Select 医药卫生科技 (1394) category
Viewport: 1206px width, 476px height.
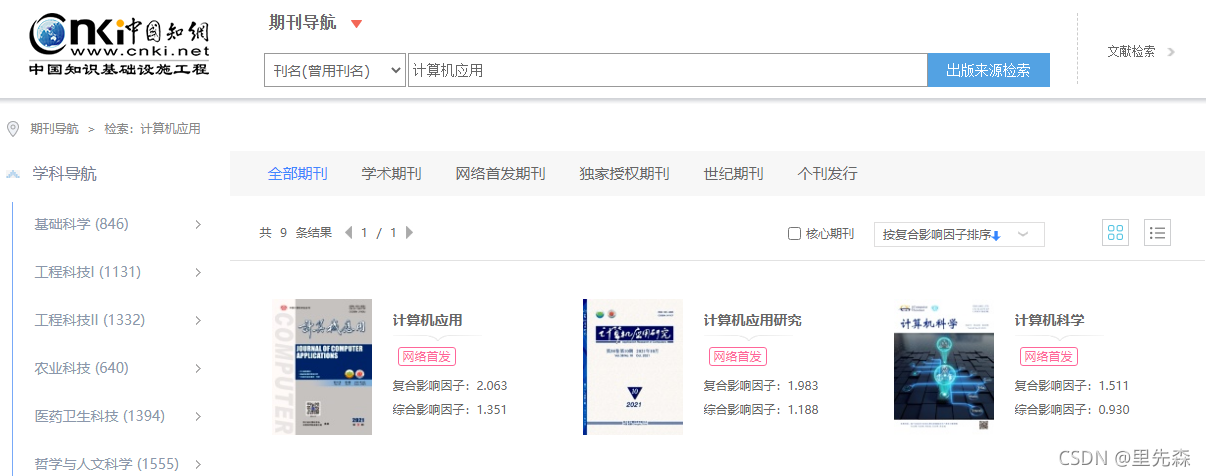point(99,416)
